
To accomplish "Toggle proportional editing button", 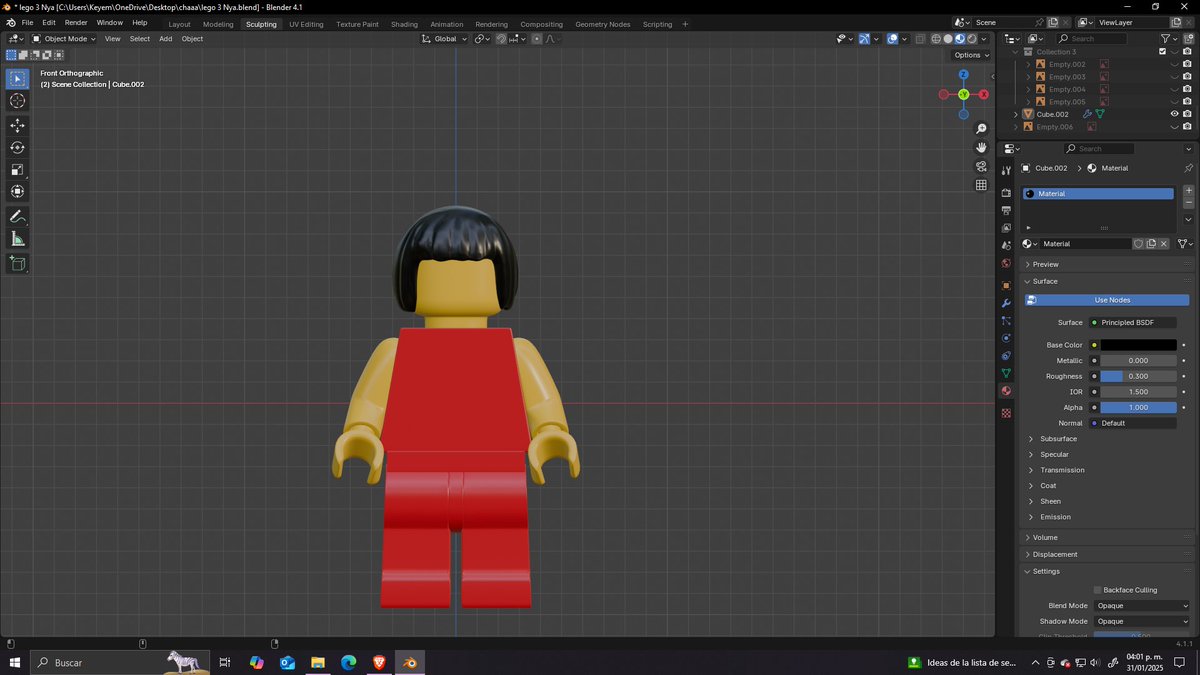I will 537,39.
